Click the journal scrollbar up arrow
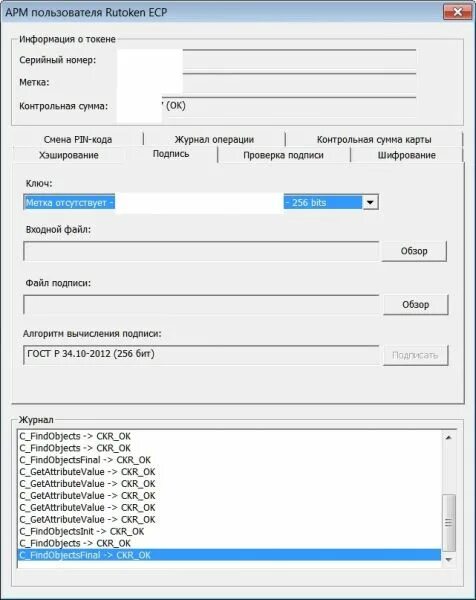This screenshot has width=476, height=600. coord(448,437)
